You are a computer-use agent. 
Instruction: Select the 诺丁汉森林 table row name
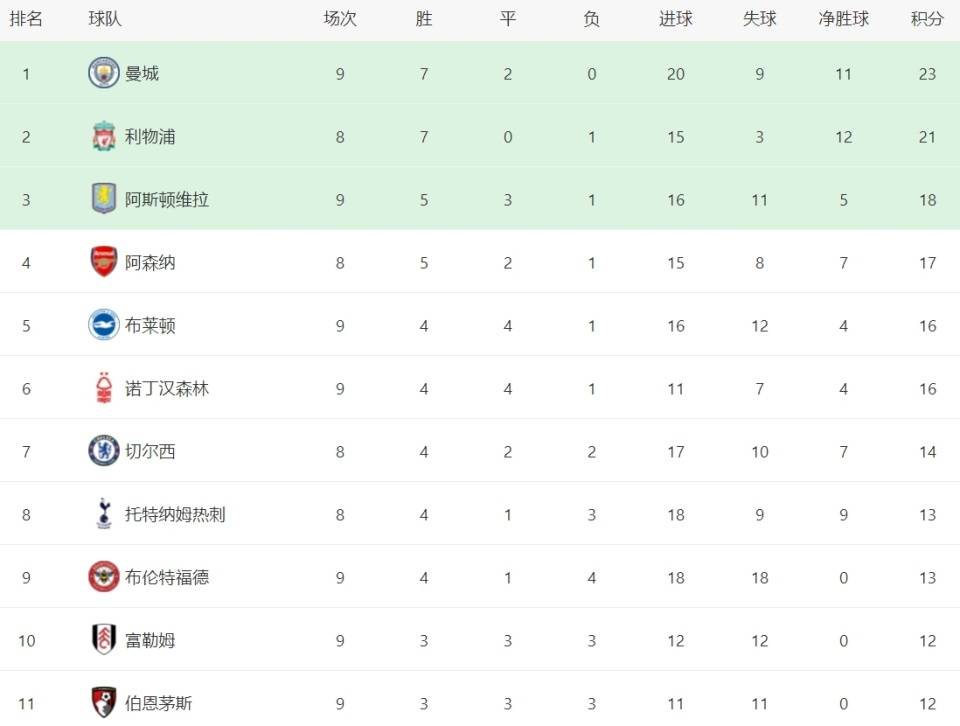click(x=167, y=389)
